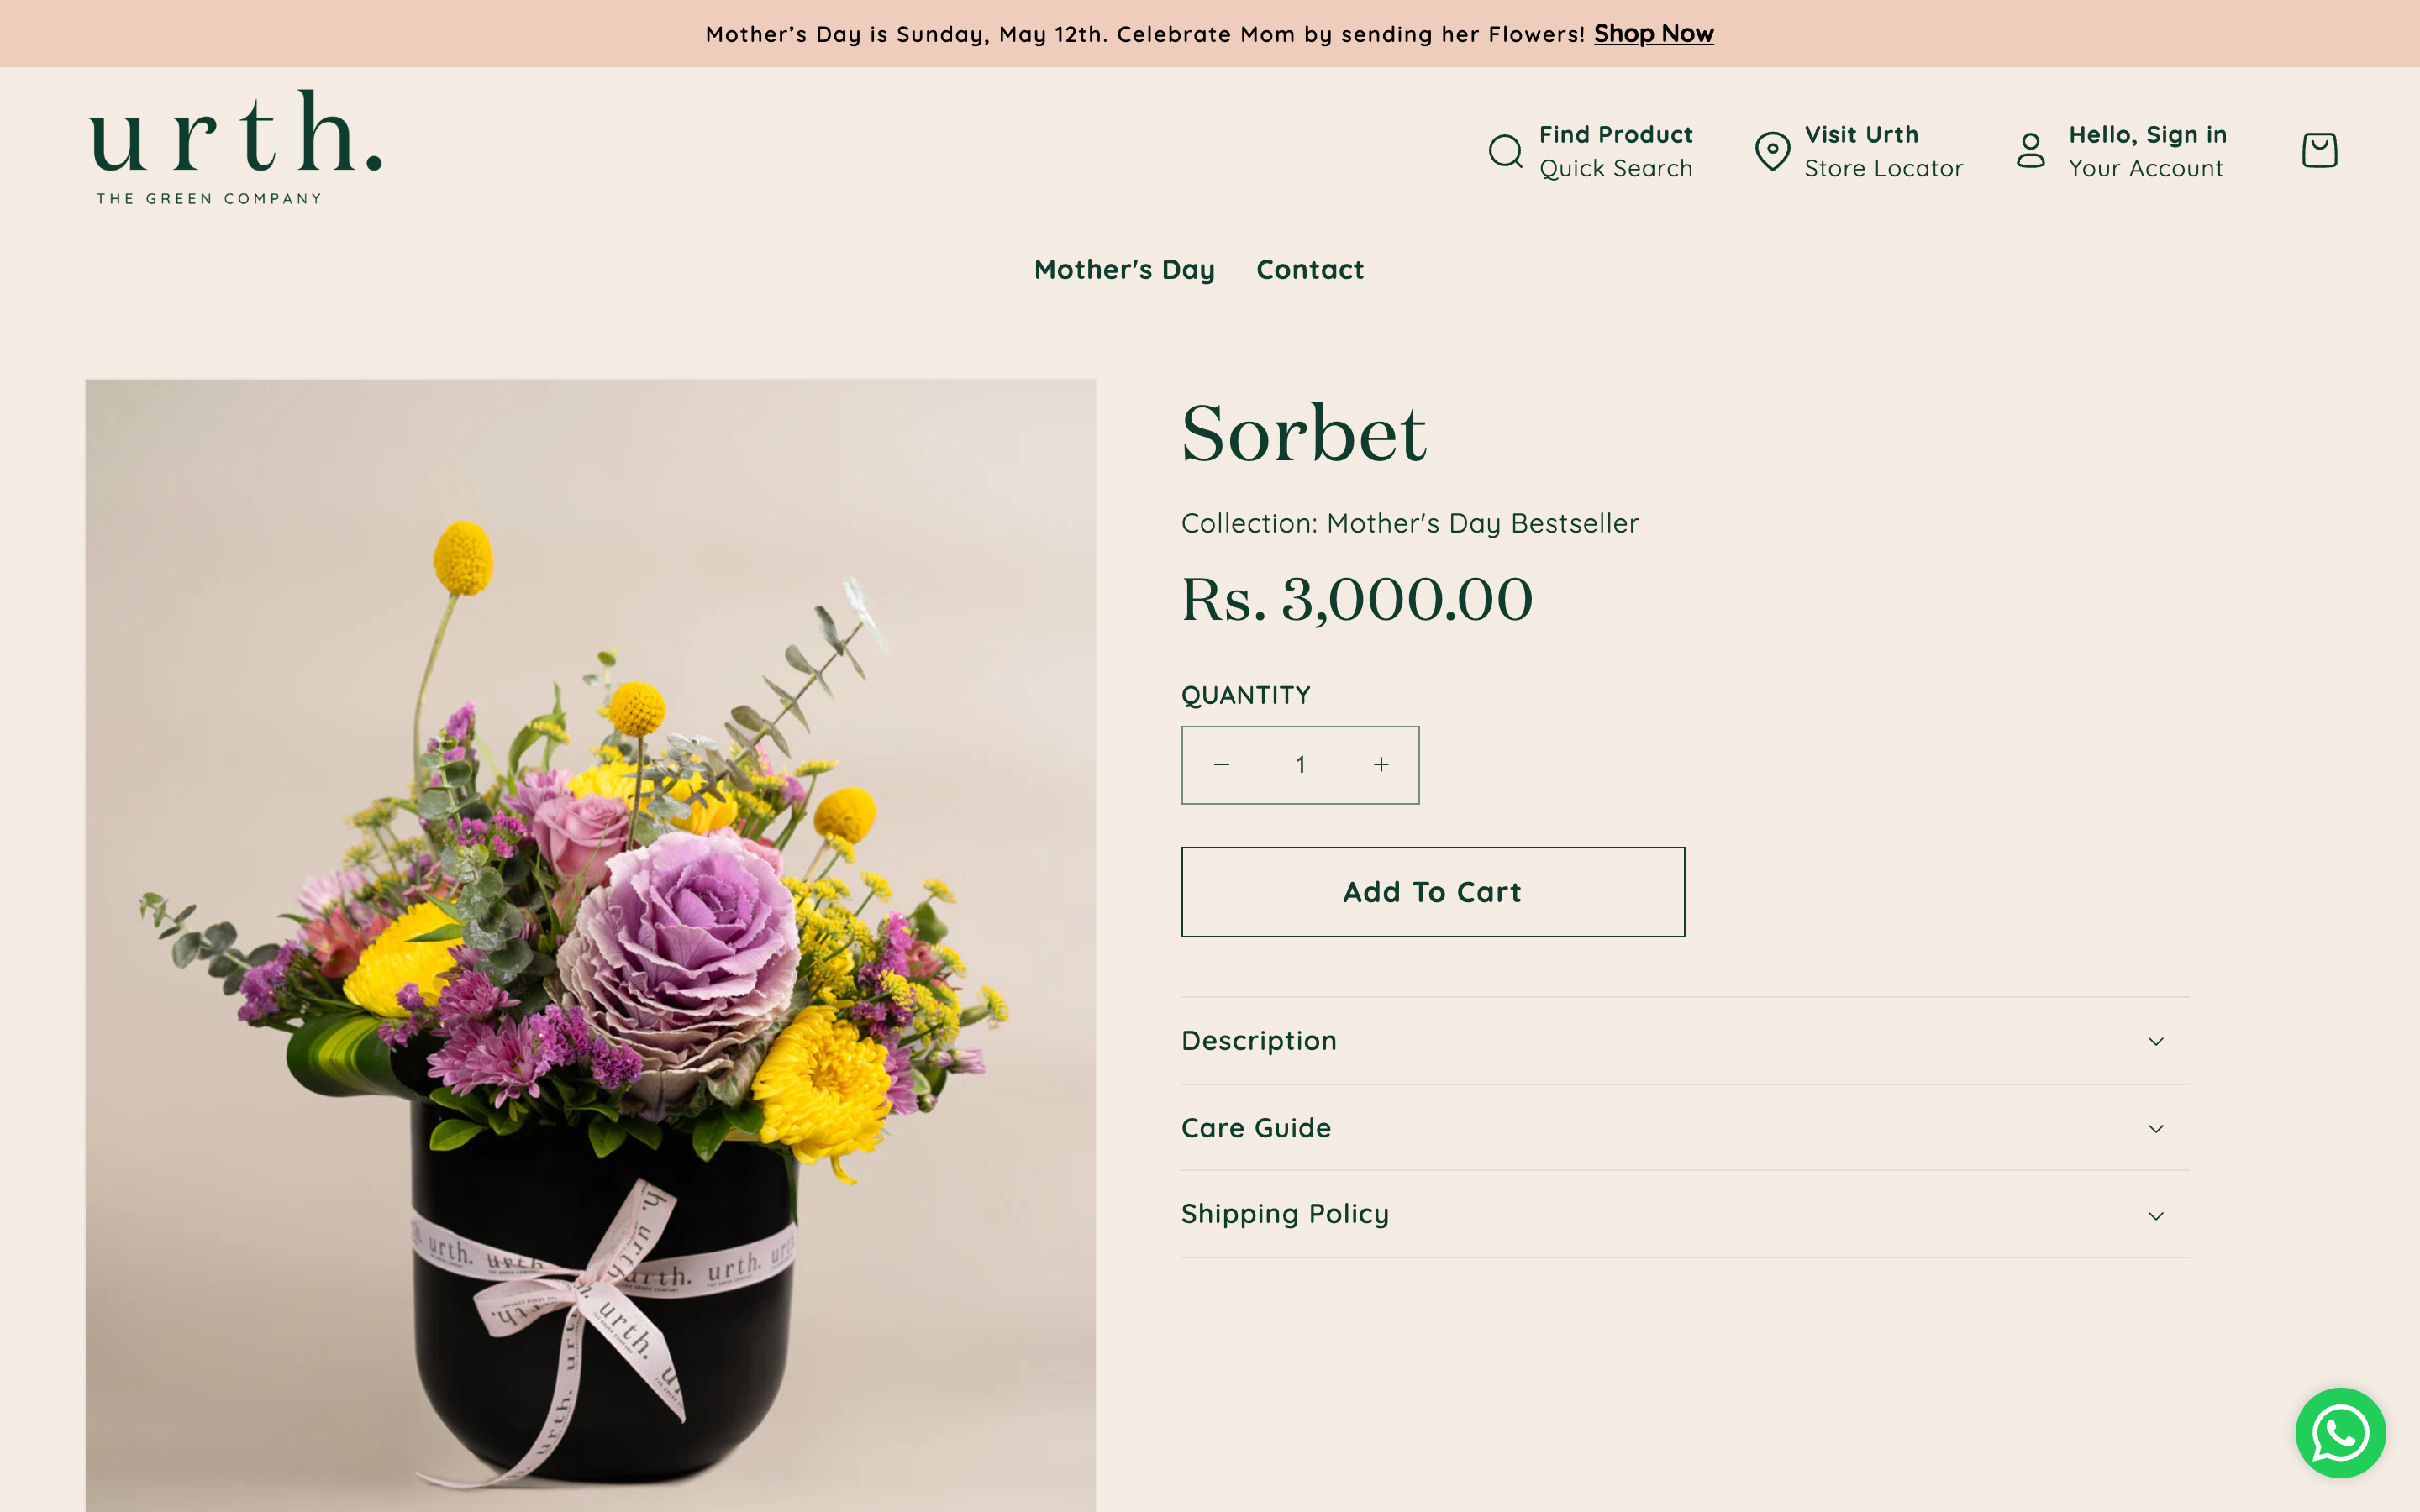
Task: Open Find Product Quick Search
Action: point(1616,150)
